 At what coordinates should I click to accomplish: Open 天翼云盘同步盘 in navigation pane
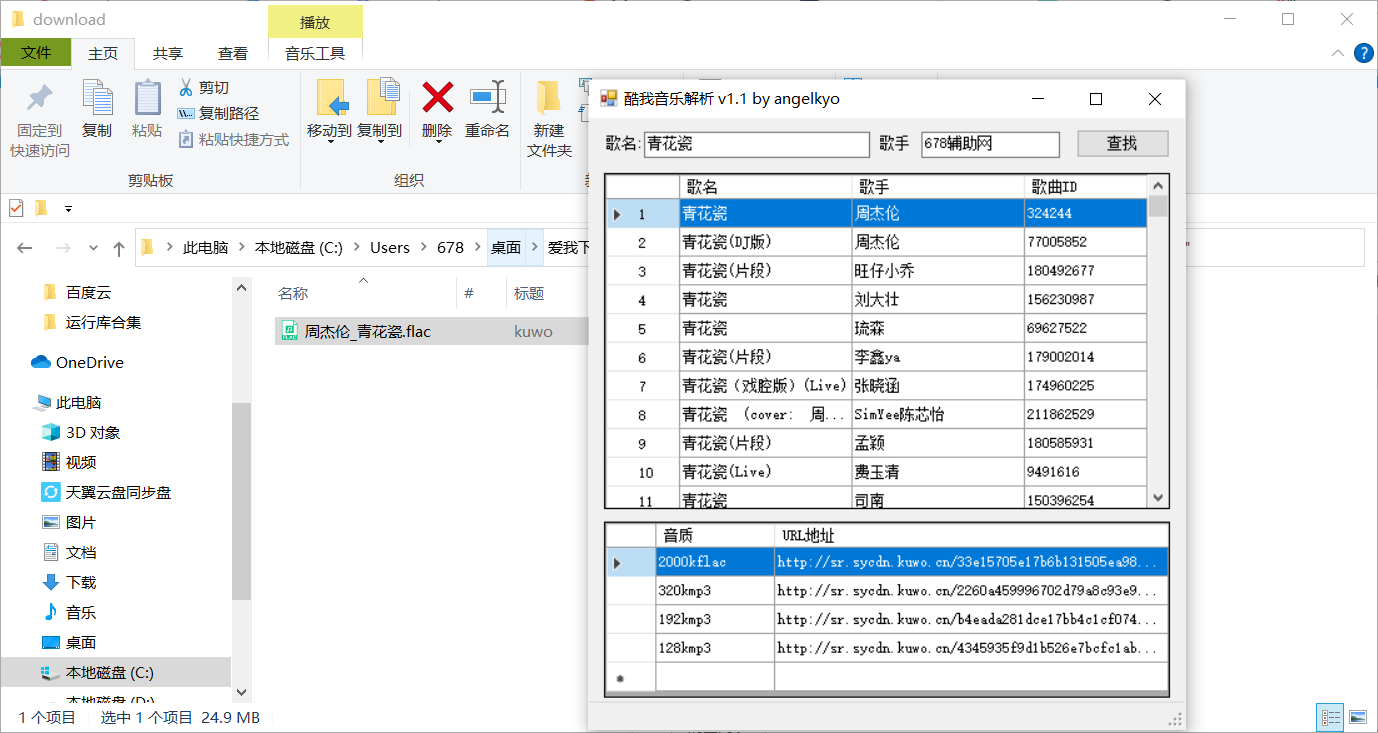click(x=106, y=492)
